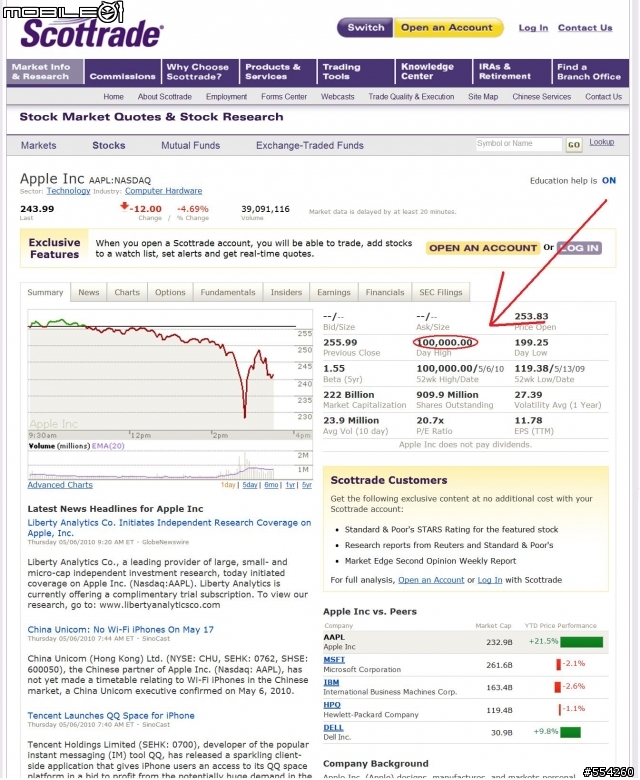Open the Contact Us header link
The height and width of the screenshot is (780, 640).
585,28
